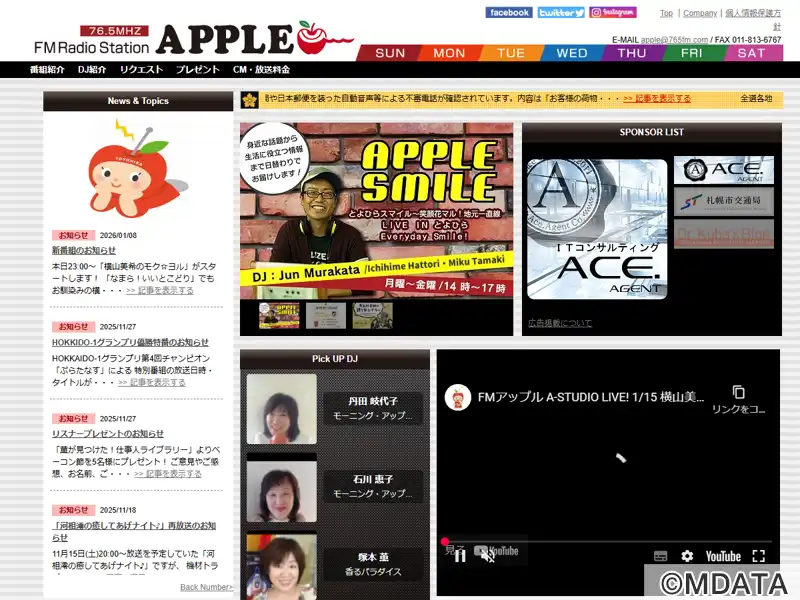800x600 pixels.
Task: Toggle subtitles in the YouTube player
Action: (660, 556)
